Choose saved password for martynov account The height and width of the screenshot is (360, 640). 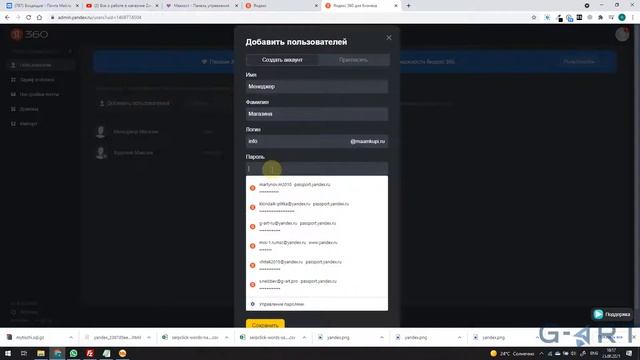(x=317, y=188)
